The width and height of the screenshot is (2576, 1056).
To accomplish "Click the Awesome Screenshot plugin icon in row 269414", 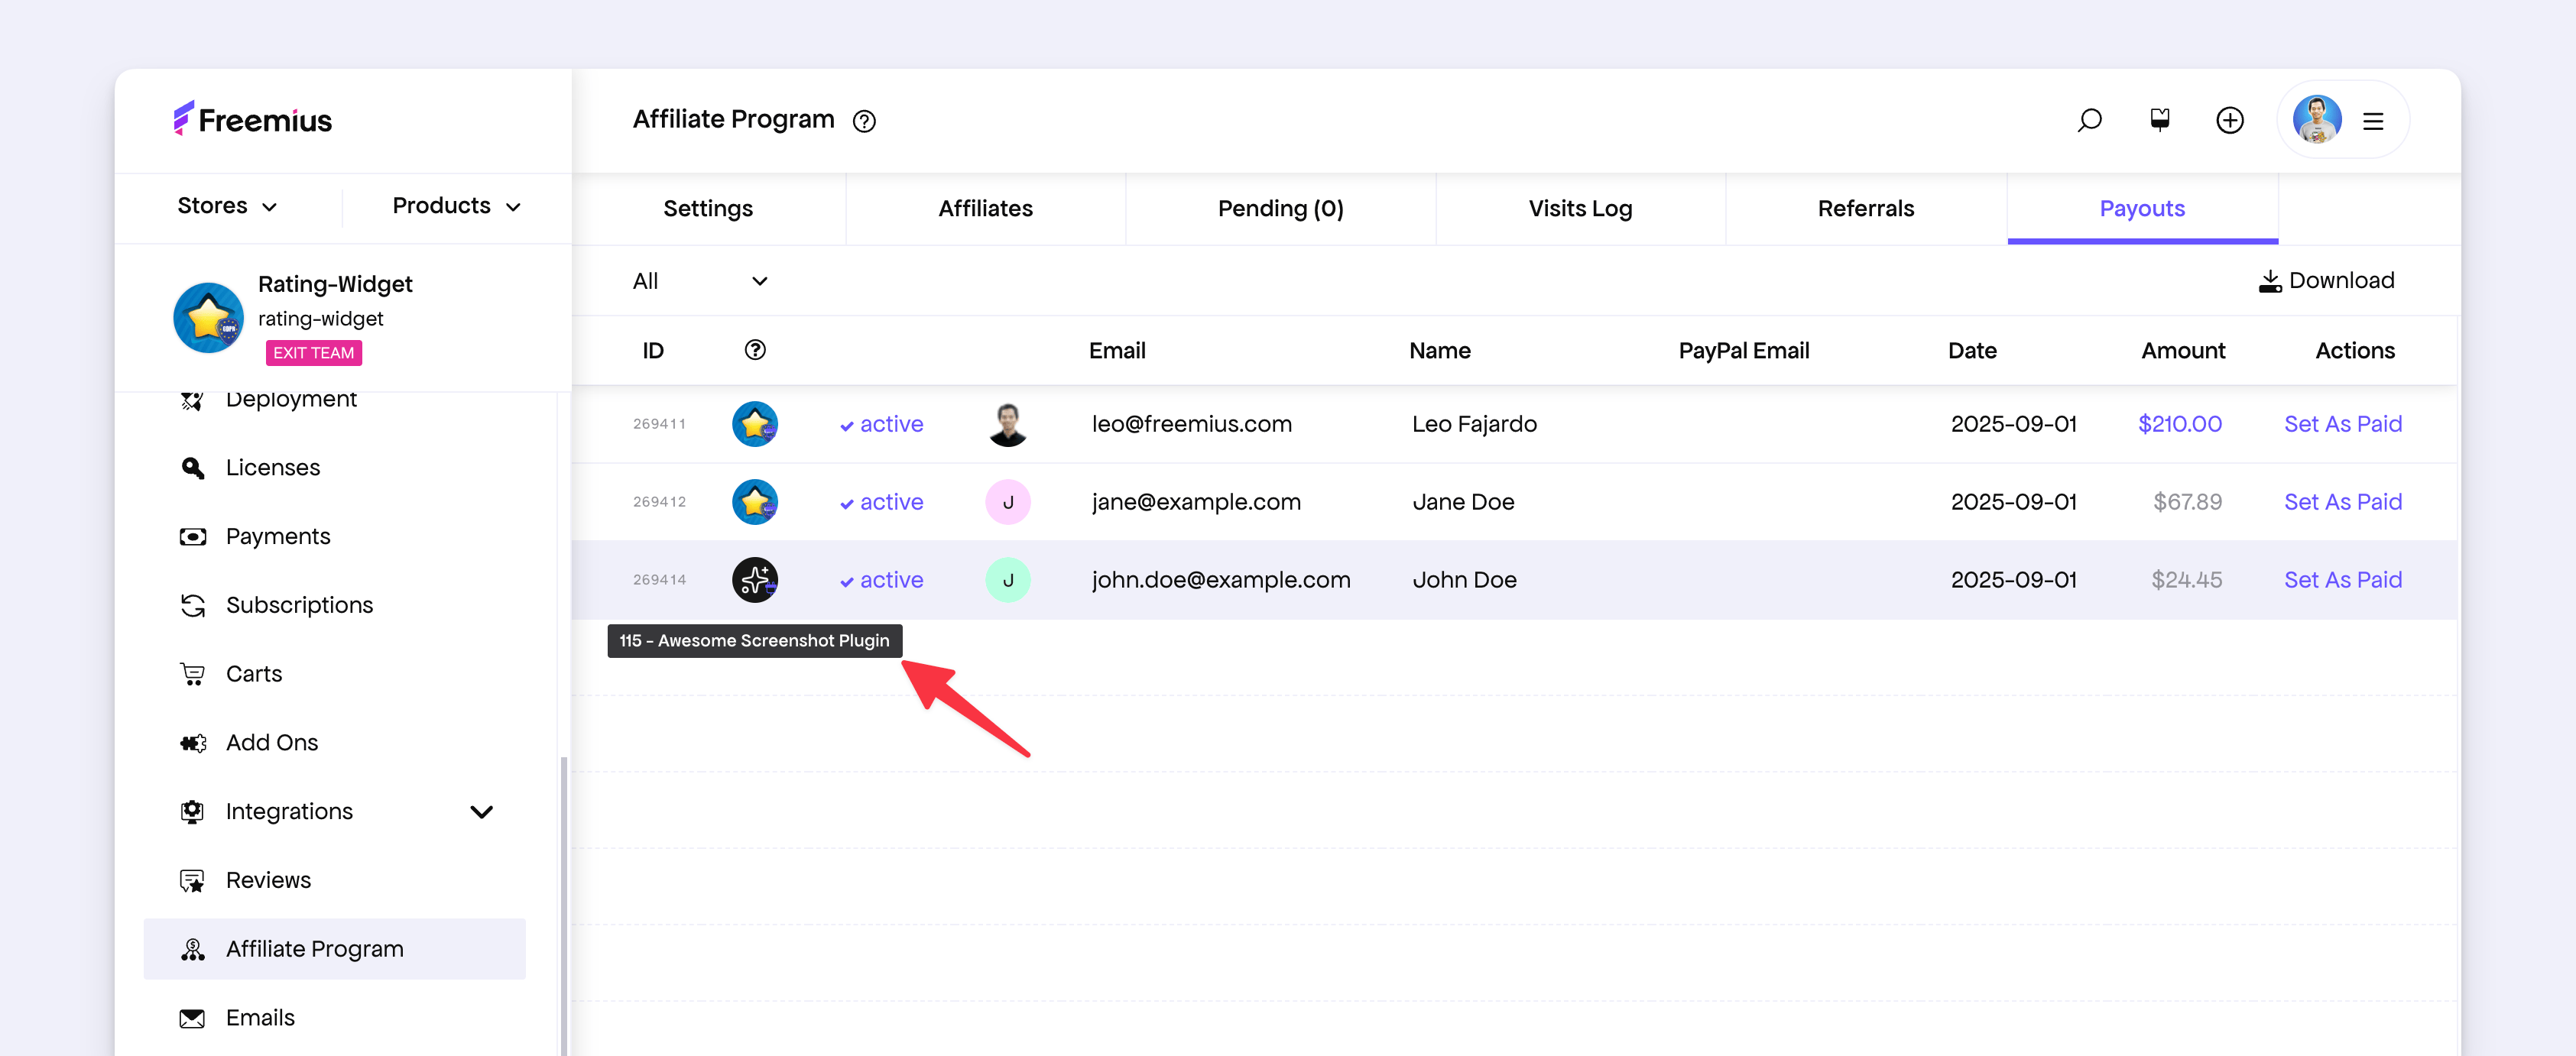I will point(755,580).
